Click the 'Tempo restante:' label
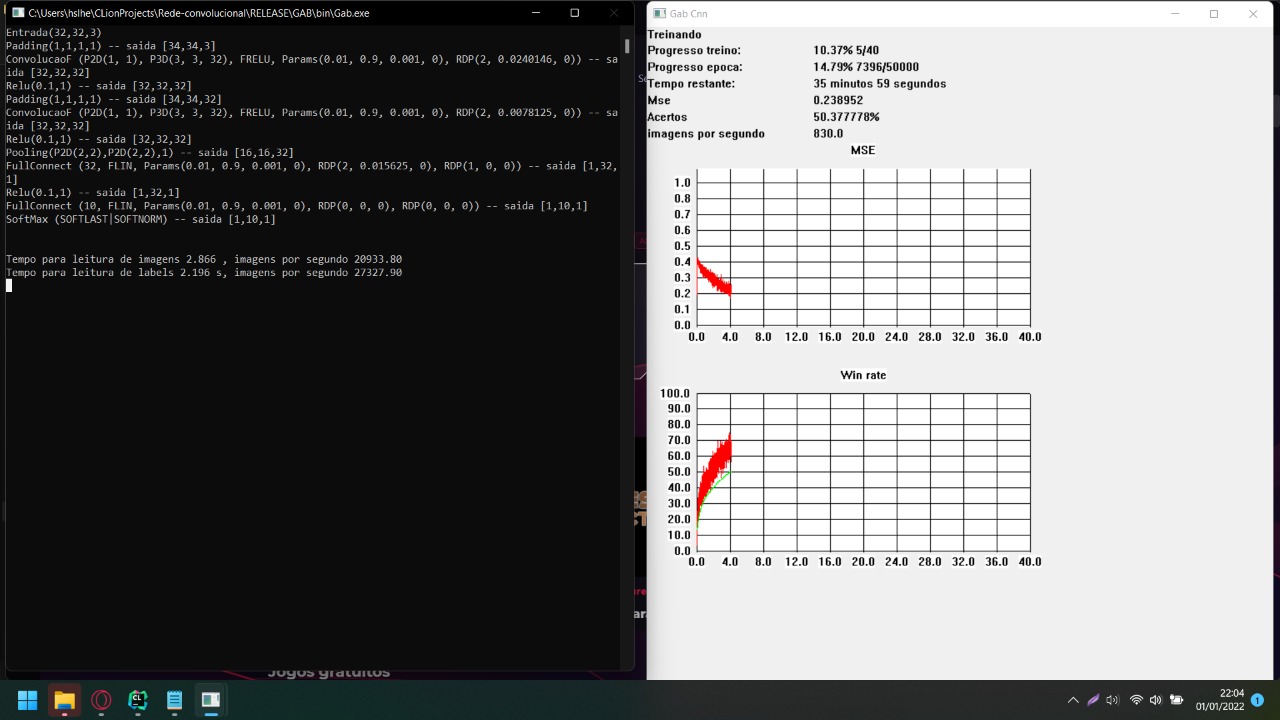This screenshot has width=1280, height=720. (691, 84)
